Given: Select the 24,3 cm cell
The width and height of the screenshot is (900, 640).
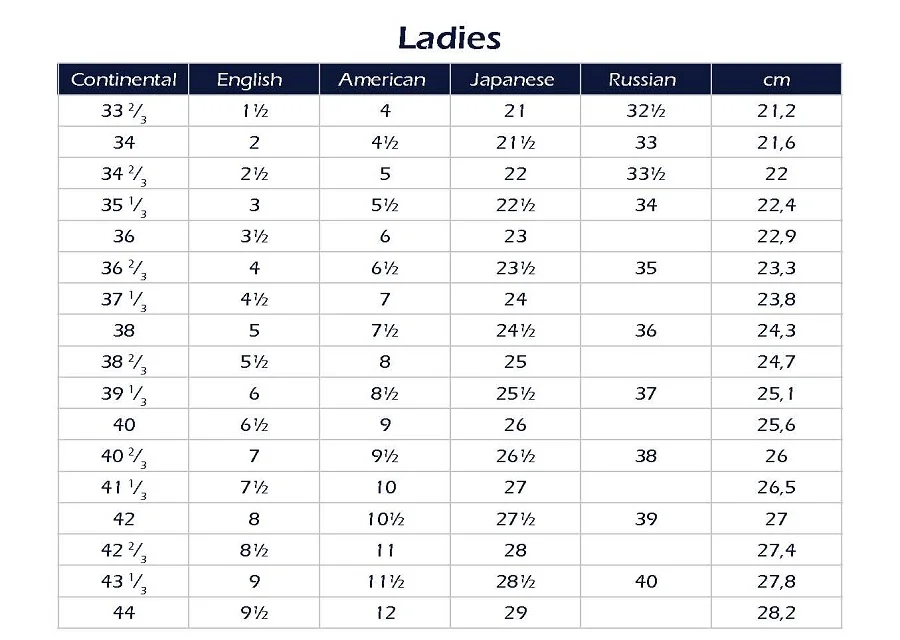Looking at the screenshot, I should [x=776, y=331].
